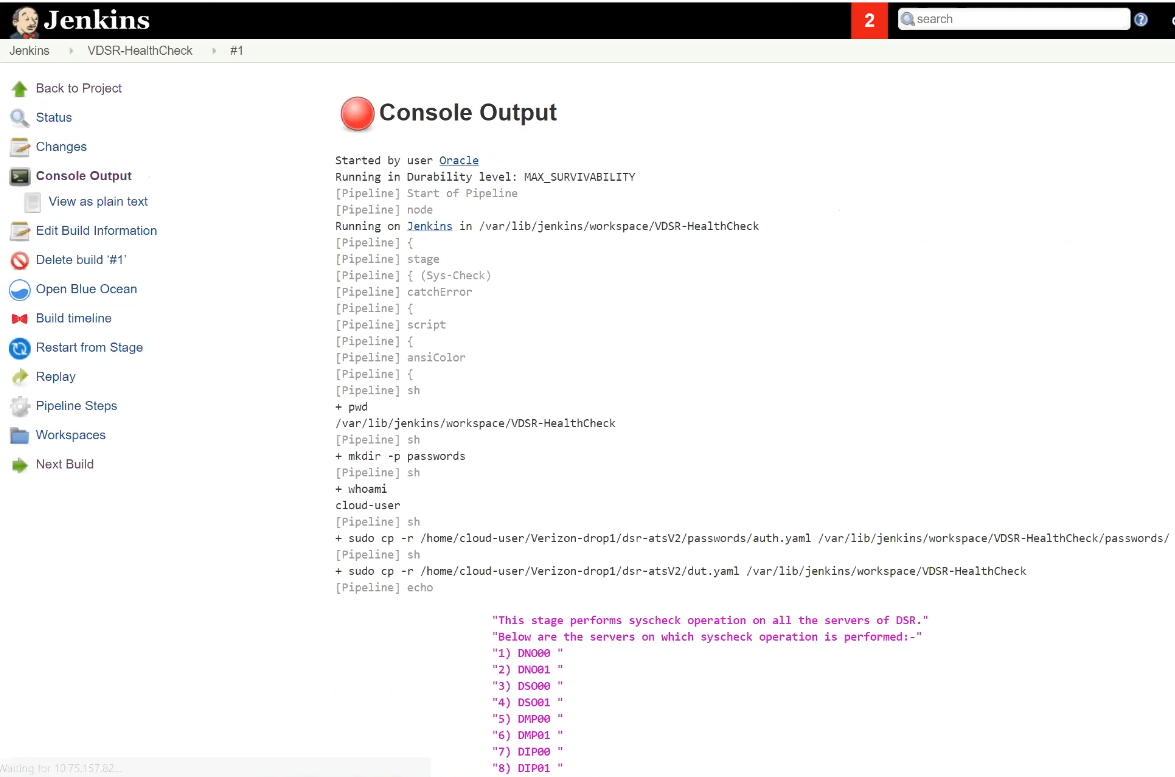
Task: Expand the Jenkins breadcrumb arrow
Action: pos(71,51)
